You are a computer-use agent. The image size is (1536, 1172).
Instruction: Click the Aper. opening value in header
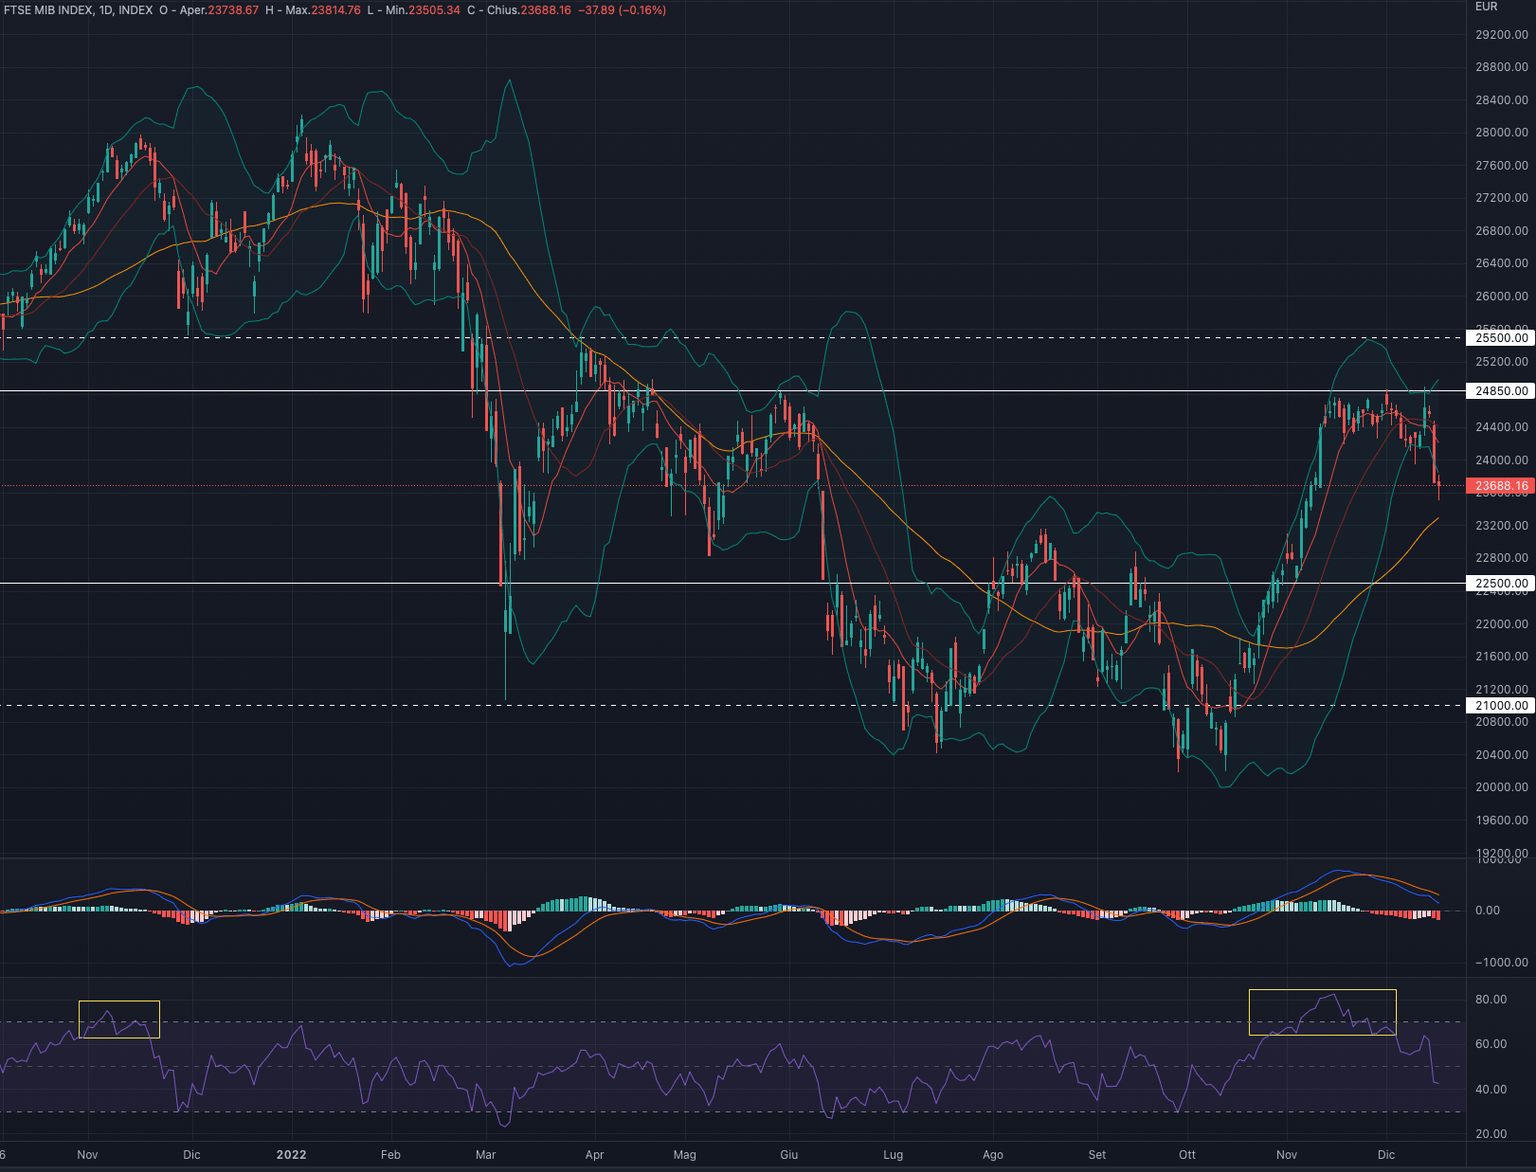point(232,10)
